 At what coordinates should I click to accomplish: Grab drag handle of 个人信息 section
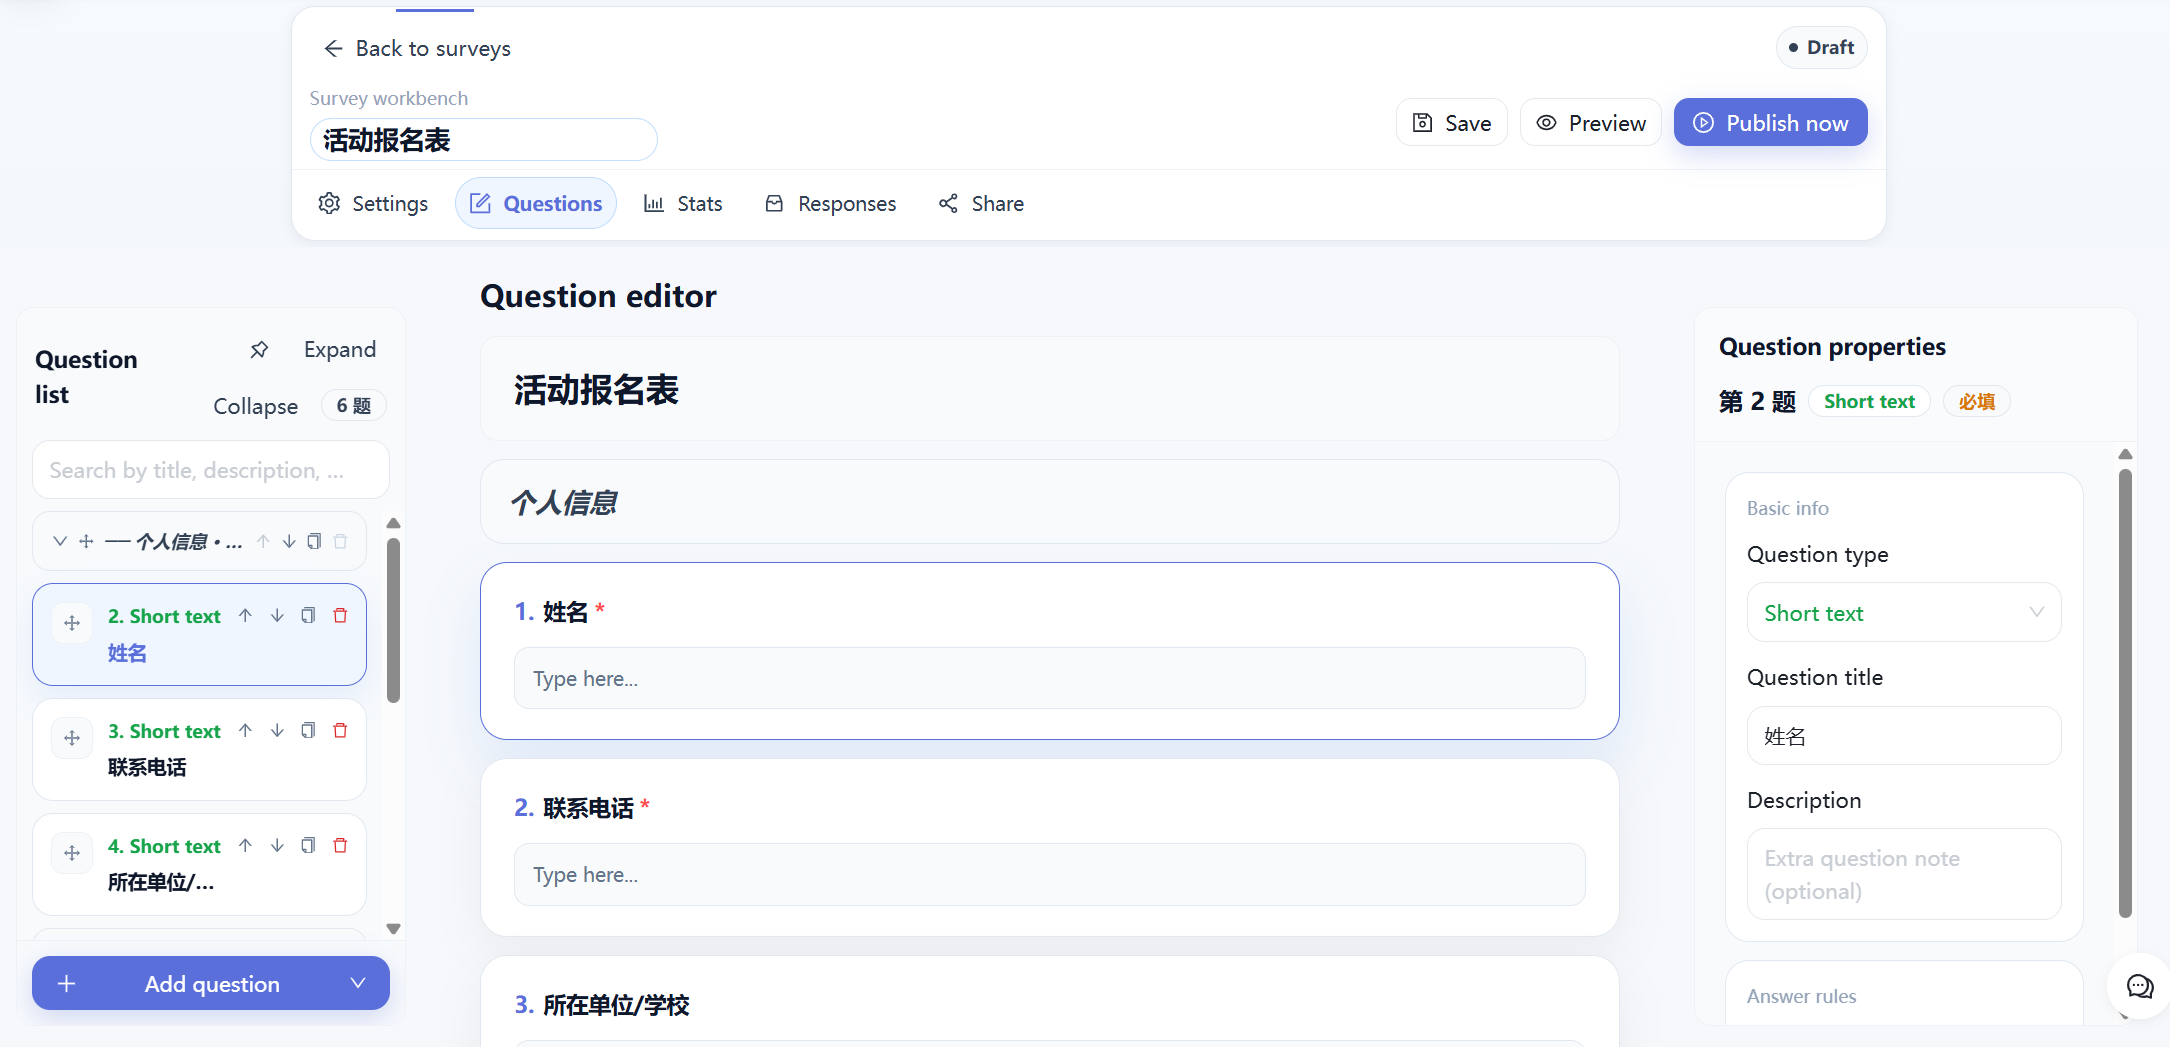(x=87, y=541)
